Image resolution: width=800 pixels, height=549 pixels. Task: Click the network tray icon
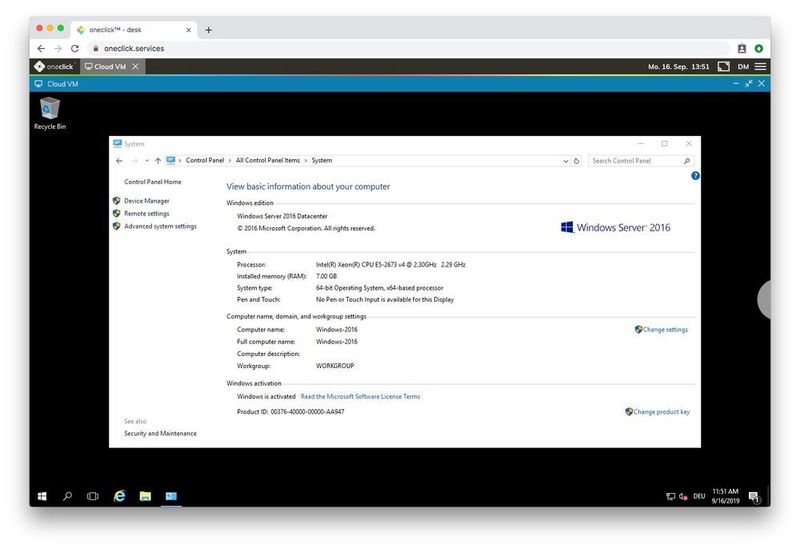click(x=670, y=496)
